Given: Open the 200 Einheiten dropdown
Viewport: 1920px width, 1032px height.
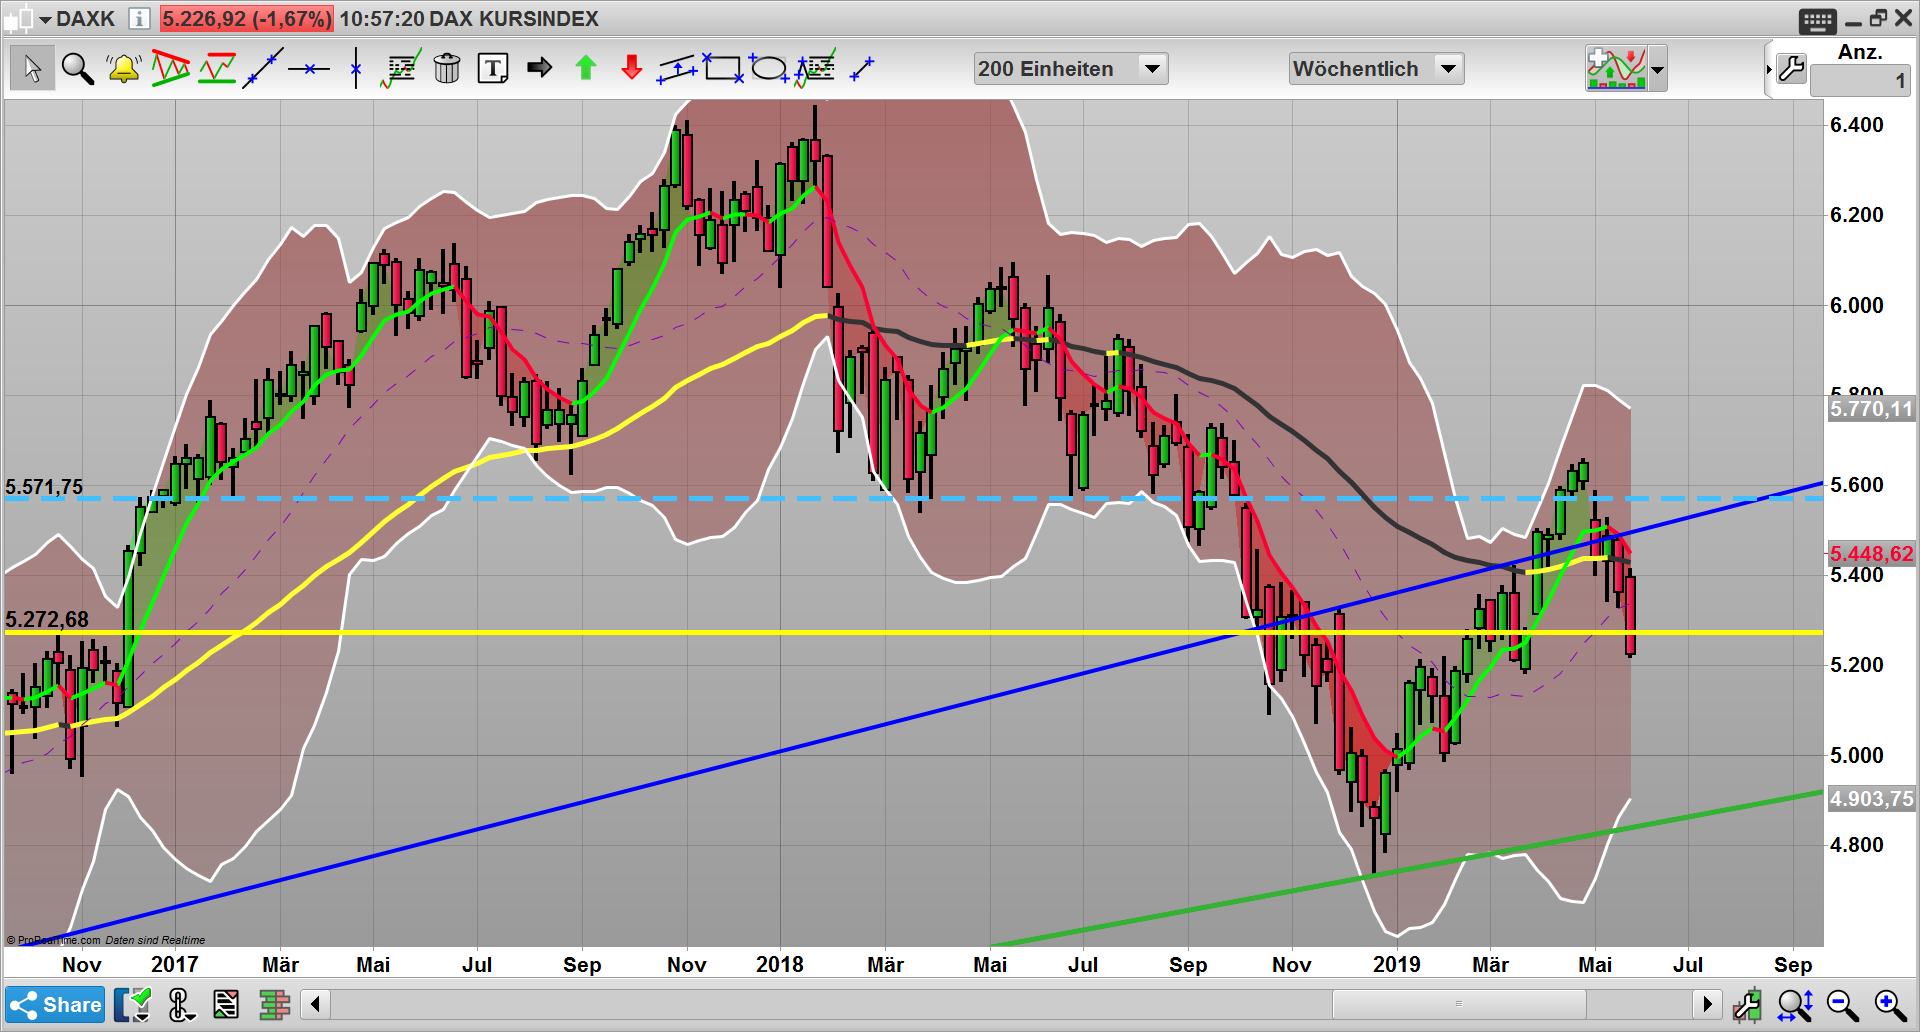Looking at the screenshot, I should click(x=1152, y=68).
